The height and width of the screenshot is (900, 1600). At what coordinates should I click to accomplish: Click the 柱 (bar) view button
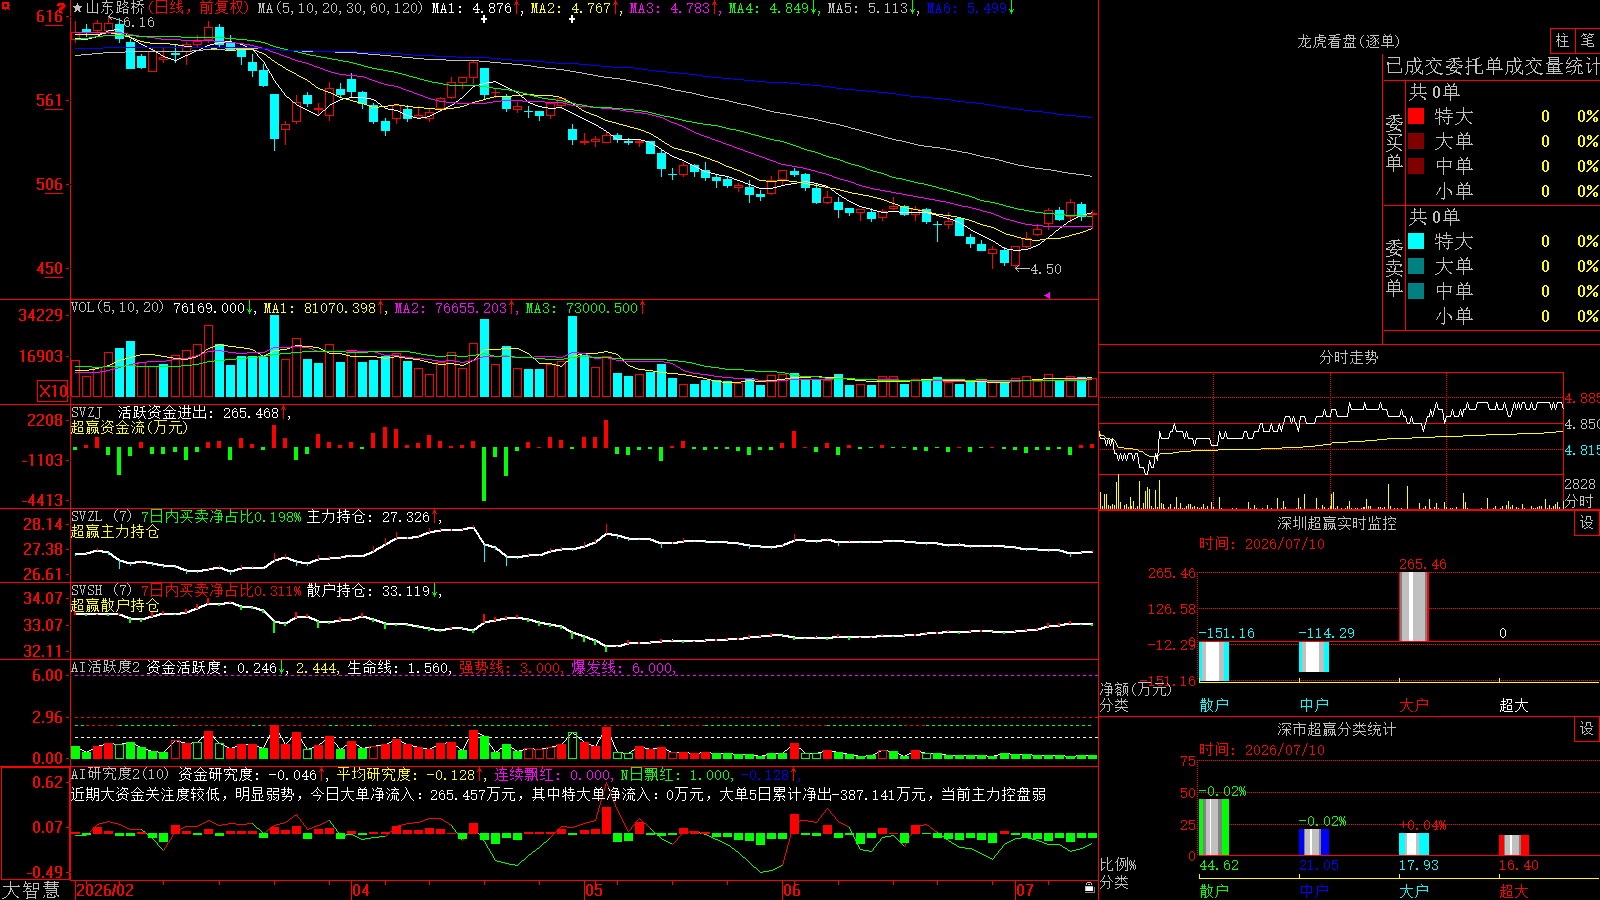click(x=1562, y=41)
